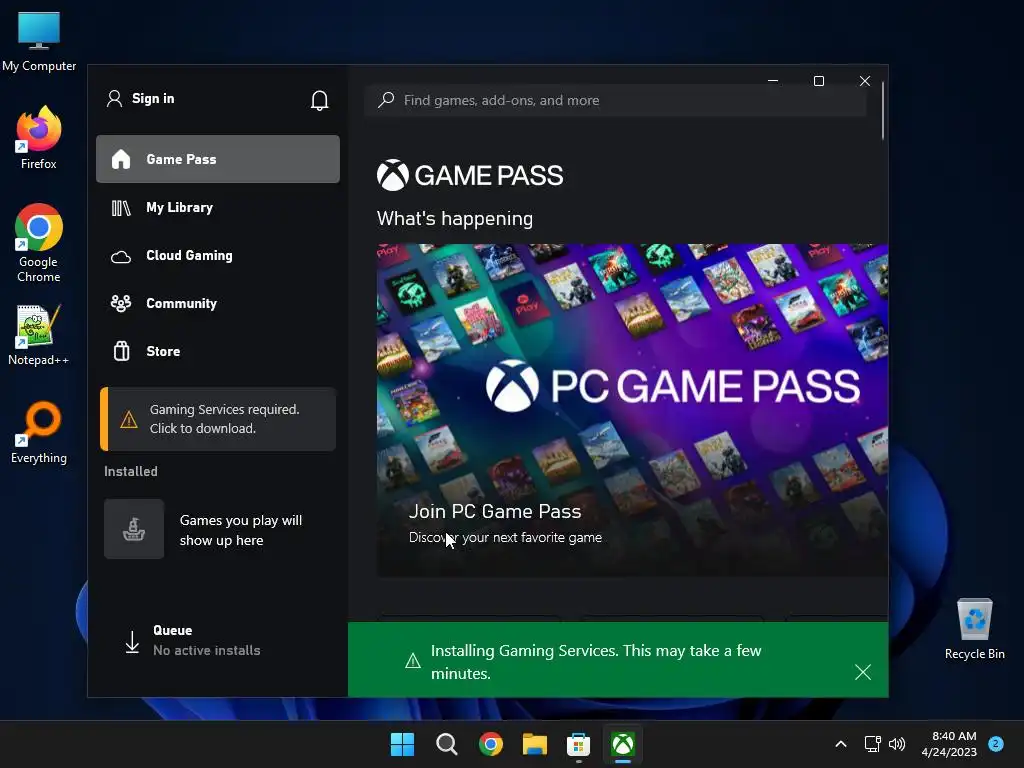Click Gaming Services required download notice

pyautogui.click(x=218, y=419)
